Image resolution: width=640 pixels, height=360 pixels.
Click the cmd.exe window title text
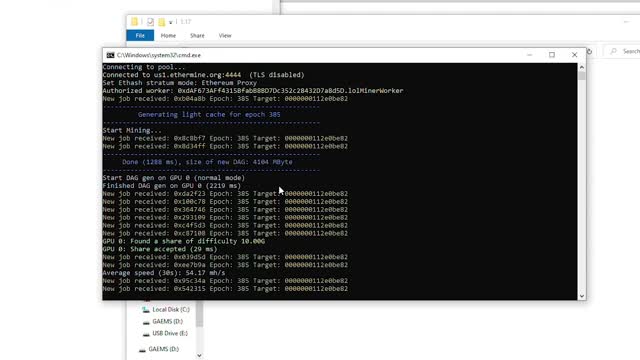click(158, 55)
